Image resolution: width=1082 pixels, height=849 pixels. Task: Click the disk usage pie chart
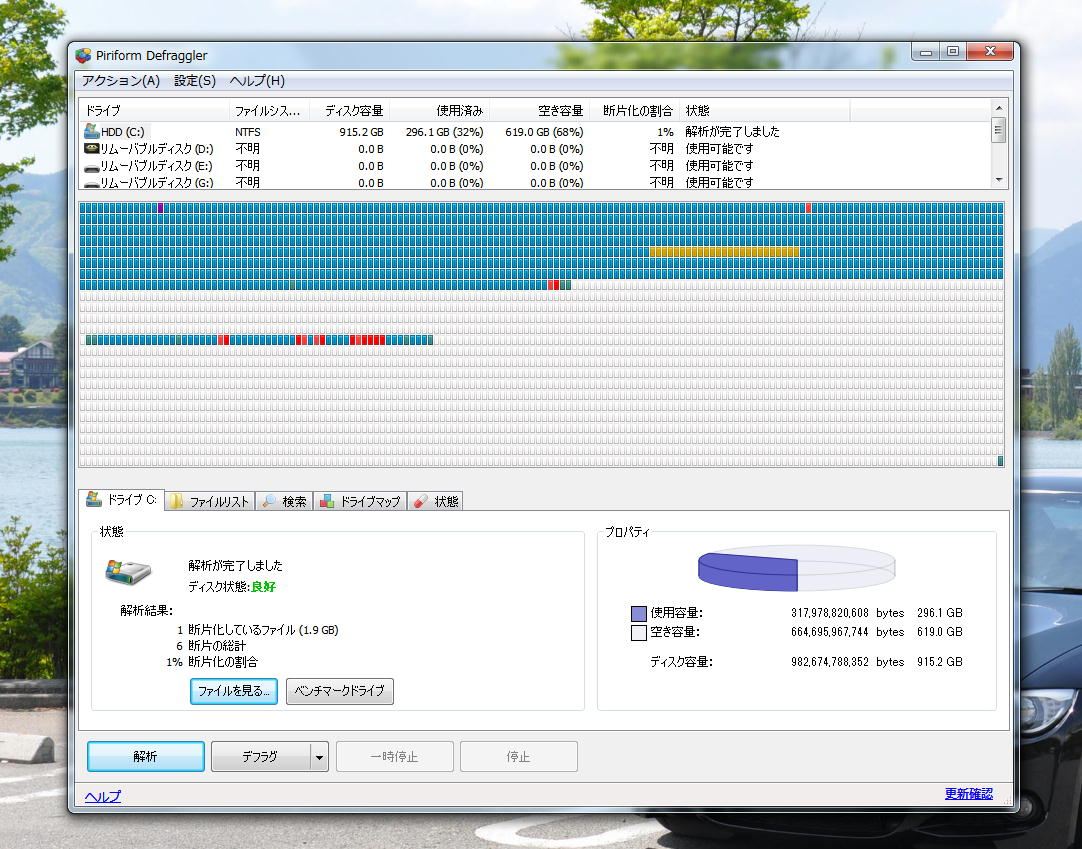(796, 568)
